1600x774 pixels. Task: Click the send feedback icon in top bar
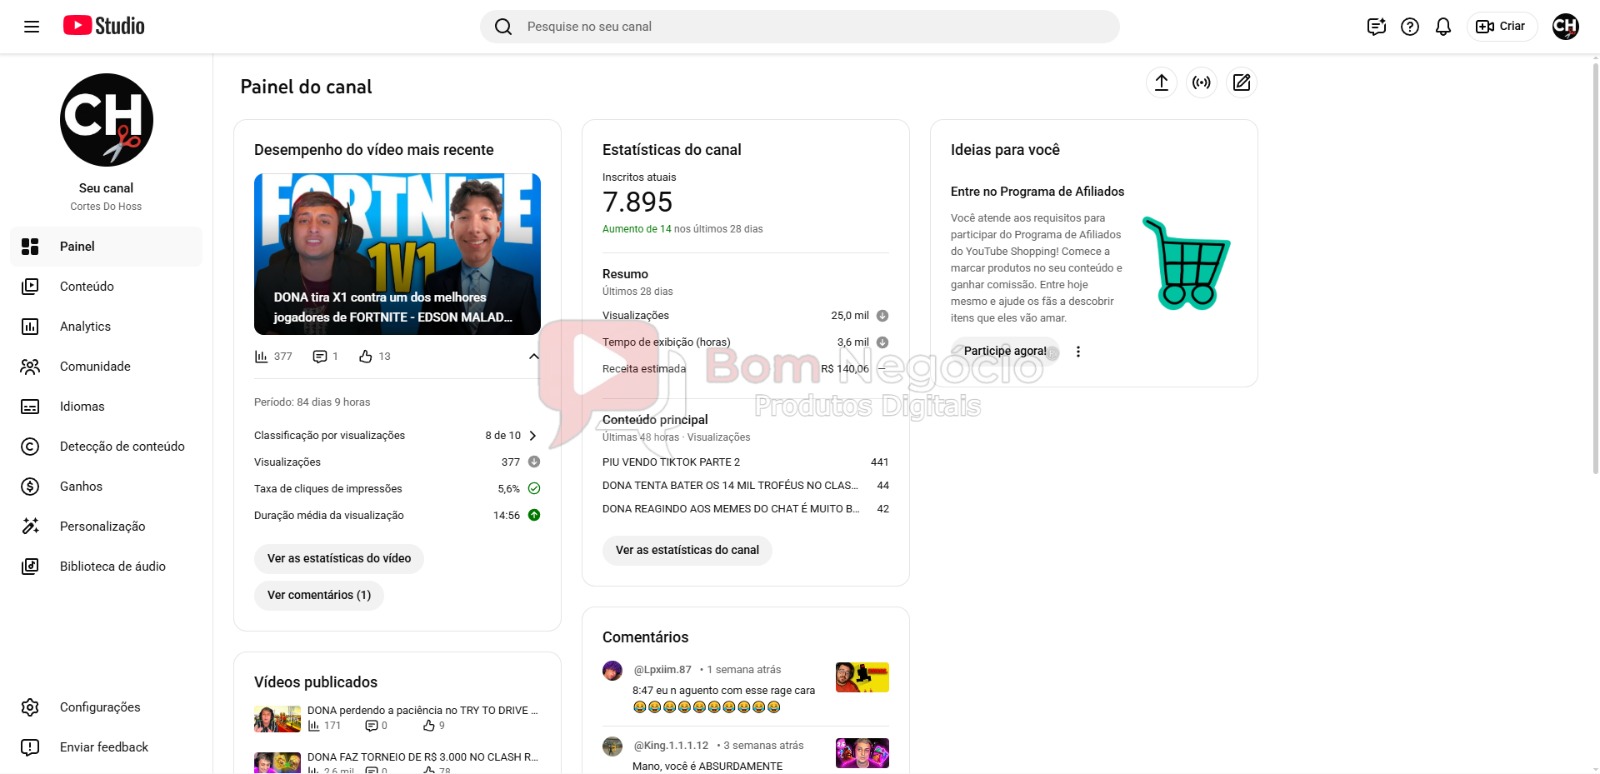(1376, 27)
